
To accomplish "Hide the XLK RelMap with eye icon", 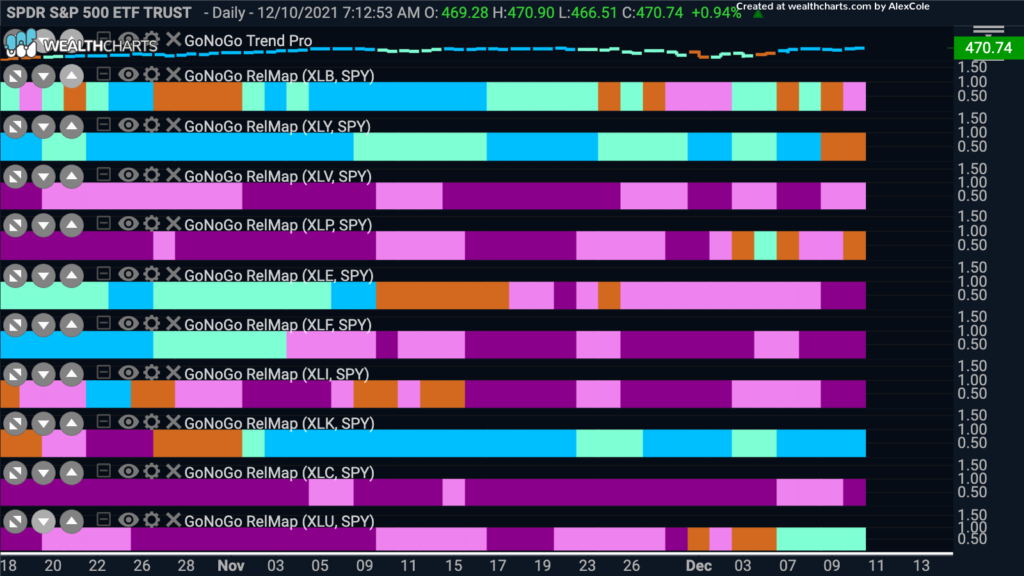I will pyautogui.click(x=128, y=422).
